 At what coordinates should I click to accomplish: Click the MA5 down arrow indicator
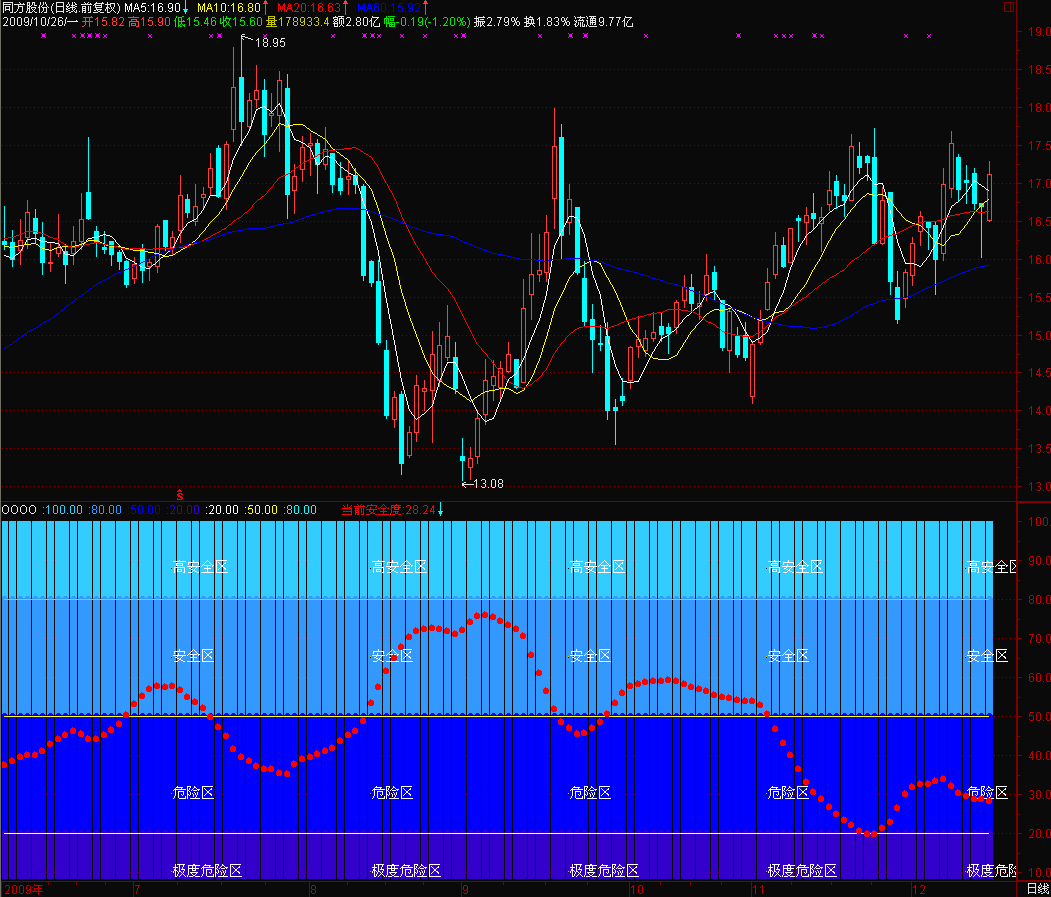[x=186, y=8]
